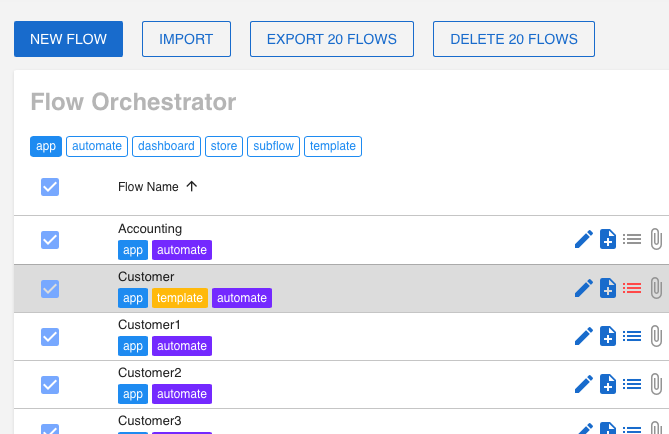
Task: Click the New Flow button
Action: (68, 39)
